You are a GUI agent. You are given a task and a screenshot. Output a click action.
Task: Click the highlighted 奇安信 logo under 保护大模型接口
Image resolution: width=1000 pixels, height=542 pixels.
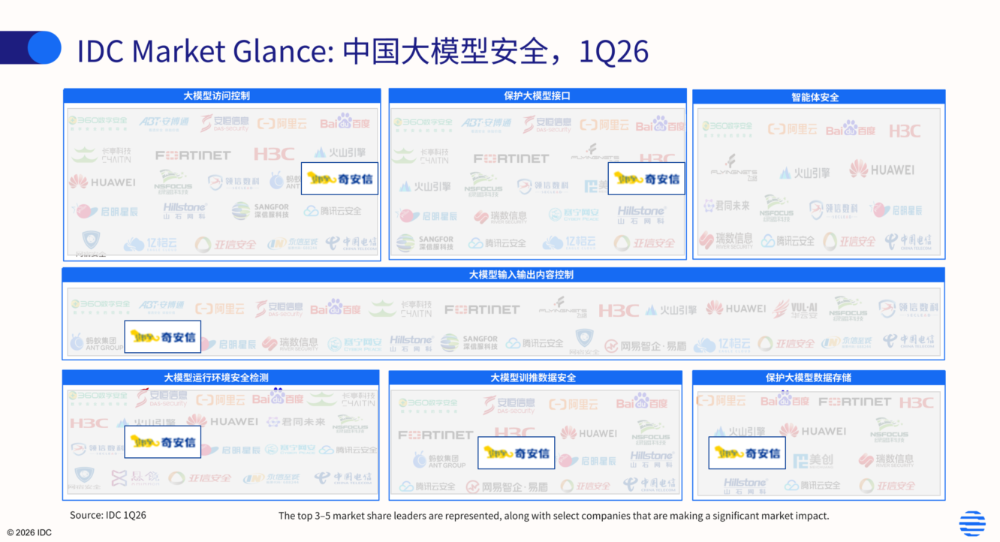(x=647, y=179)
